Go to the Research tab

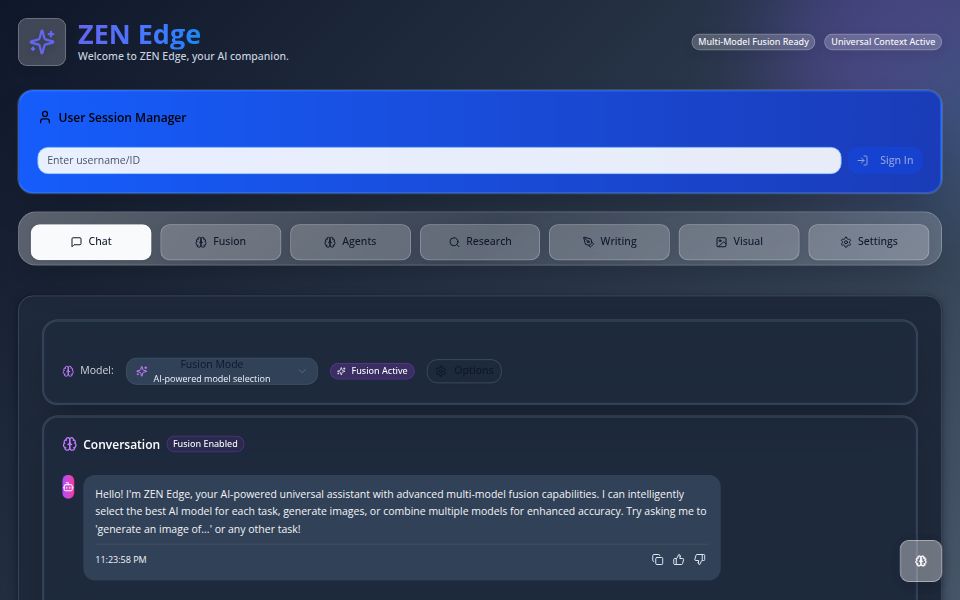[480, 242]
